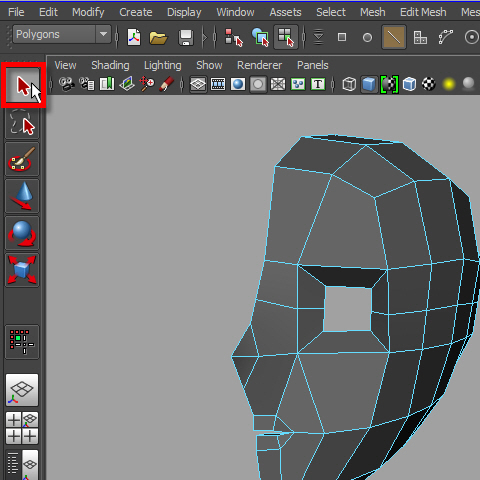Open scene with the folder icon
480x480 pixels.
tap(158, 37)
